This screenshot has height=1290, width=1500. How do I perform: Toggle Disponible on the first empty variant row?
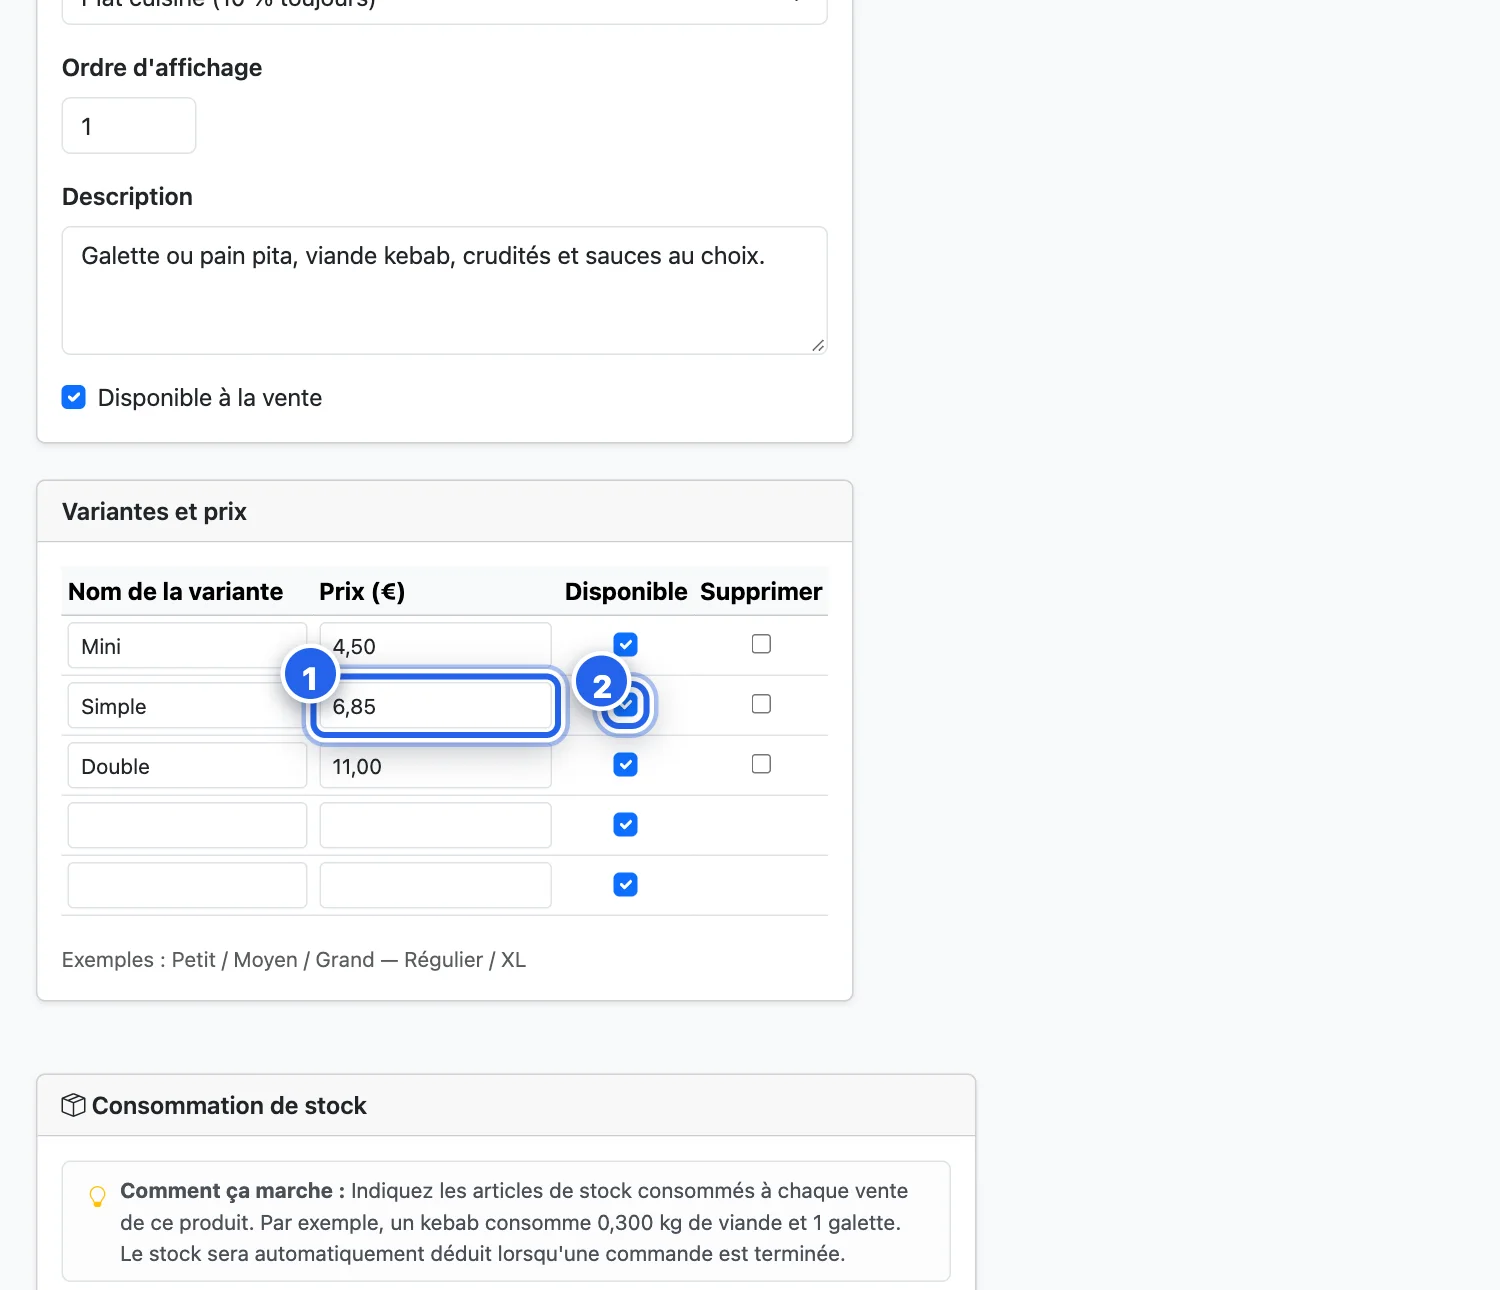[626, 825]
